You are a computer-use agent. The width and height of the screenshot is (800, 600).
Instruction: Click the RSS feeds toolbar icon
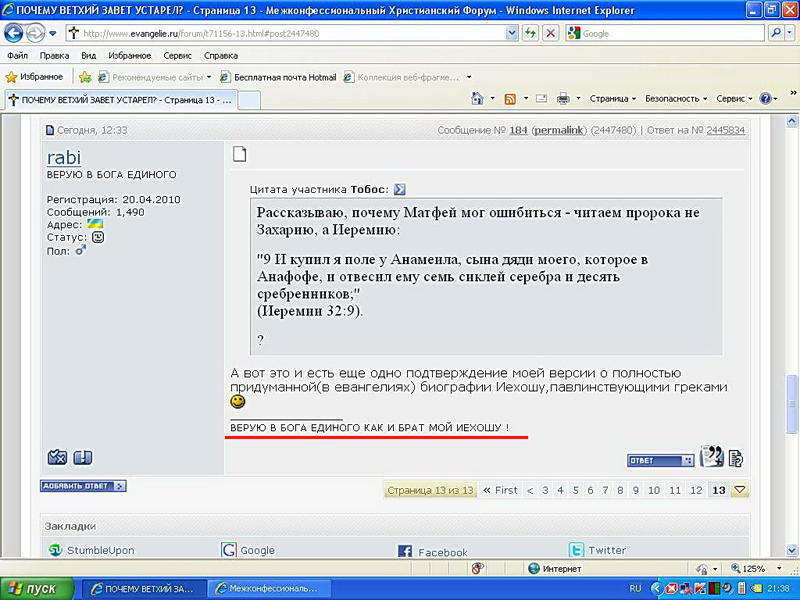click(x=510, y=99)
